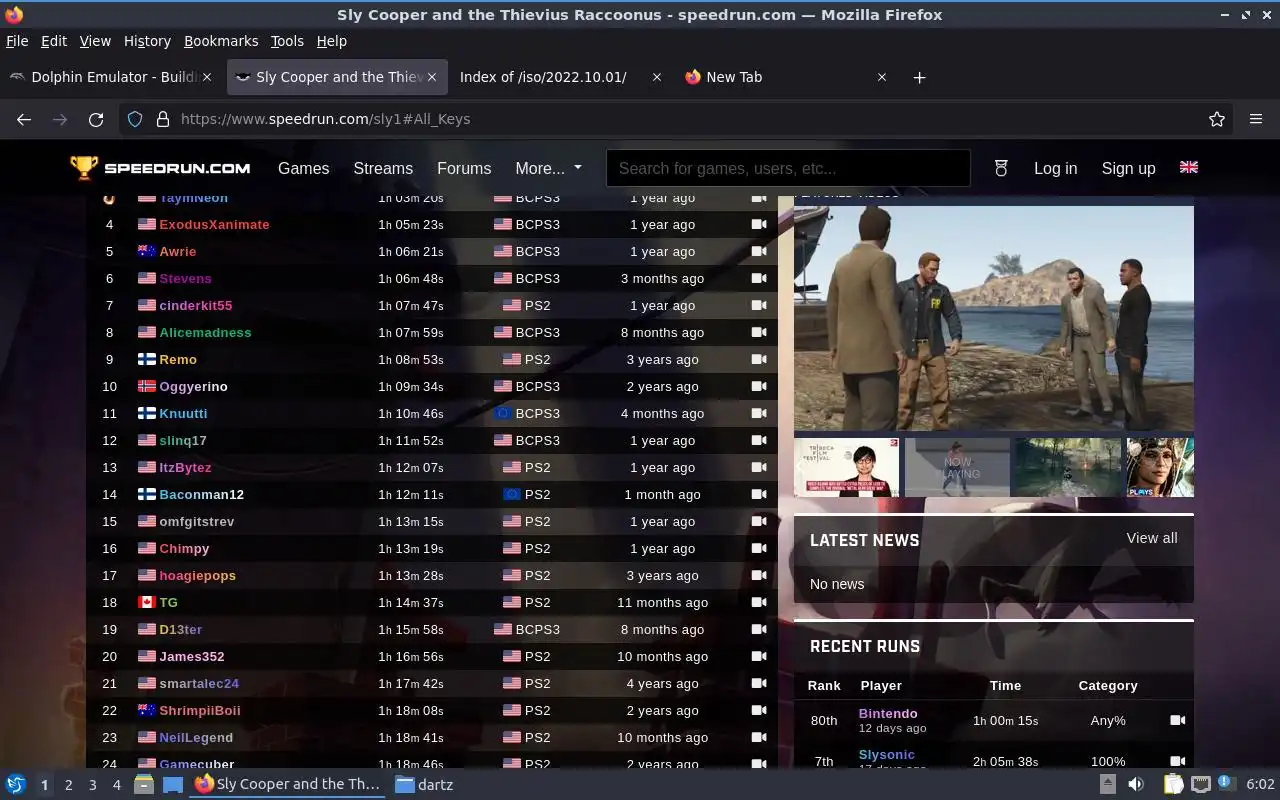Click the video icon in Alicemadness' row
The image size is (1280, 800).
click(x=759, y=332)
